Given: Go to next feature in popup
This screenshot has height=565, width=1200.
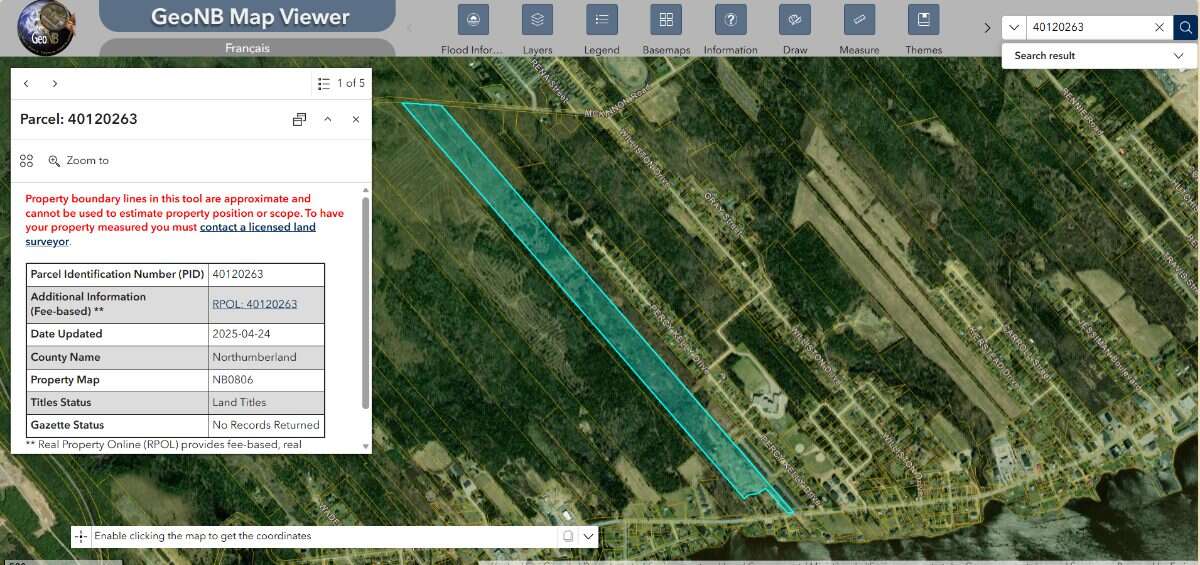Looking at the screenshot, I should (55, 84).
